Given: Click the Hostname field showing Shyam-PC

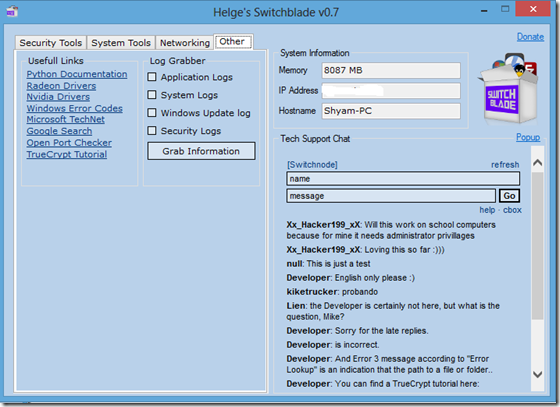Looking at the screenshot, I should point(391,111).
